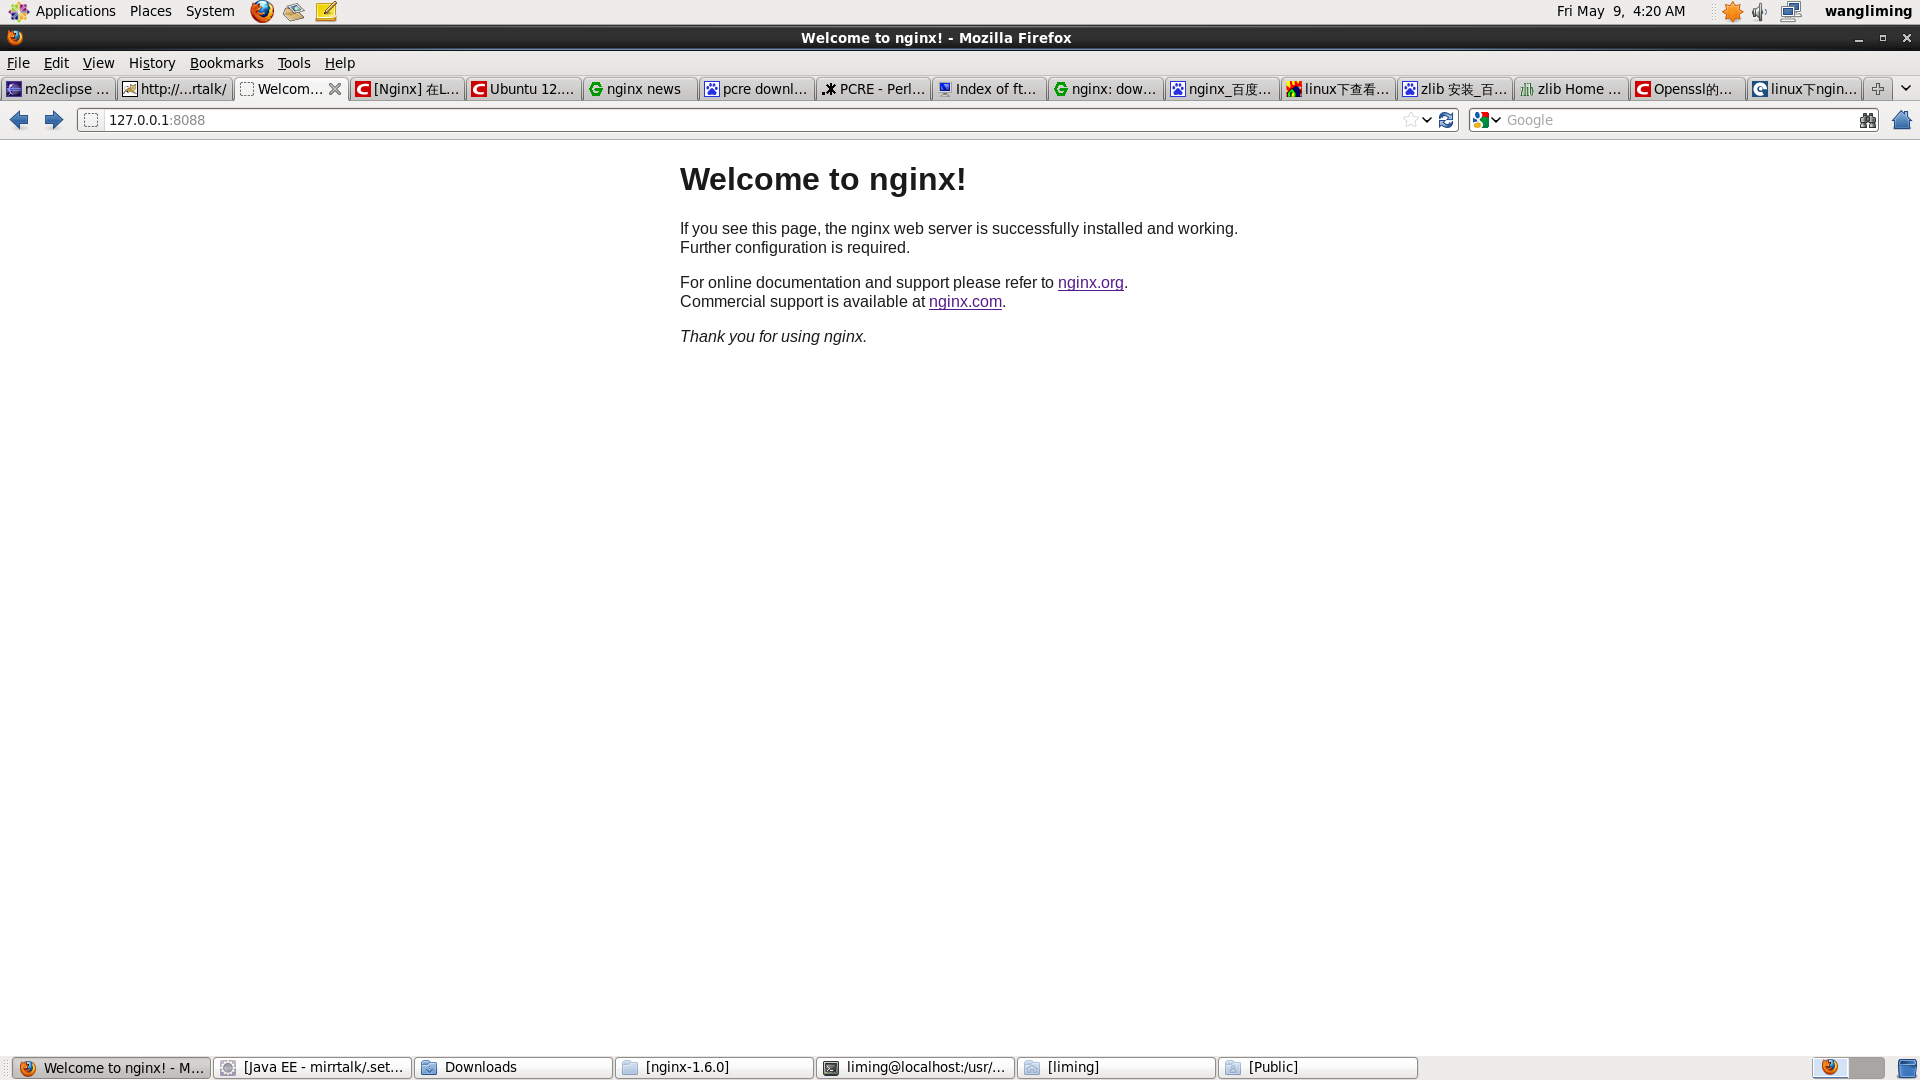Click the orange update notification icon
The height and width of the screenshot is (1080, 1920).
pyautogui.click(x=1732, y=11)
